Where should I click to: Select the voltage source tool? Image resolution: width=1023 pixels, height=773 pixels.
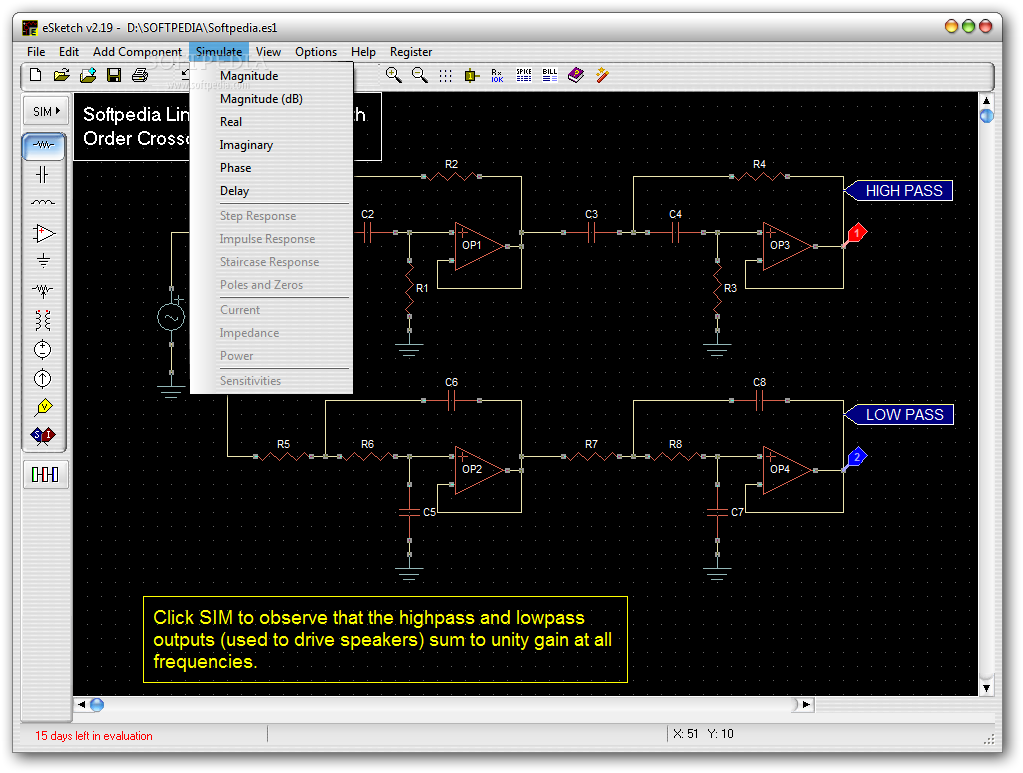pos(42,350)
